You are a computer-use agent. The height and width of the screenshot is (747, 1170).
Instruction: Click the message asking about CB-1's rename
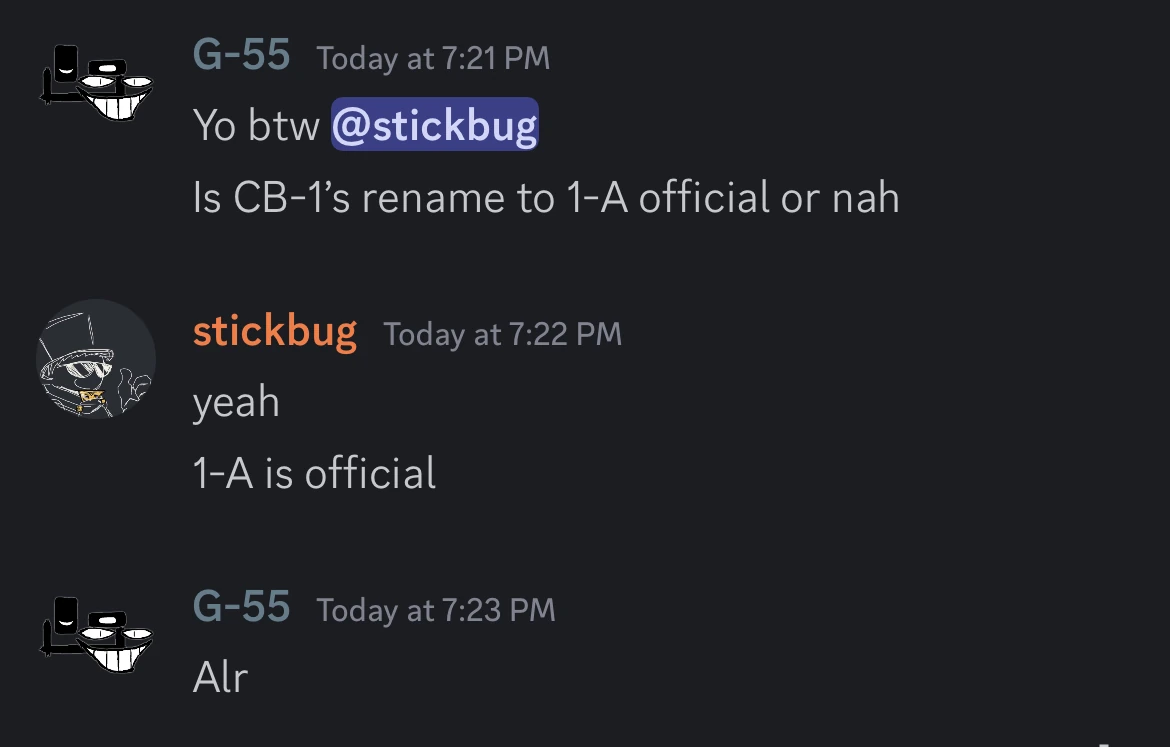(x=546, y=197)
